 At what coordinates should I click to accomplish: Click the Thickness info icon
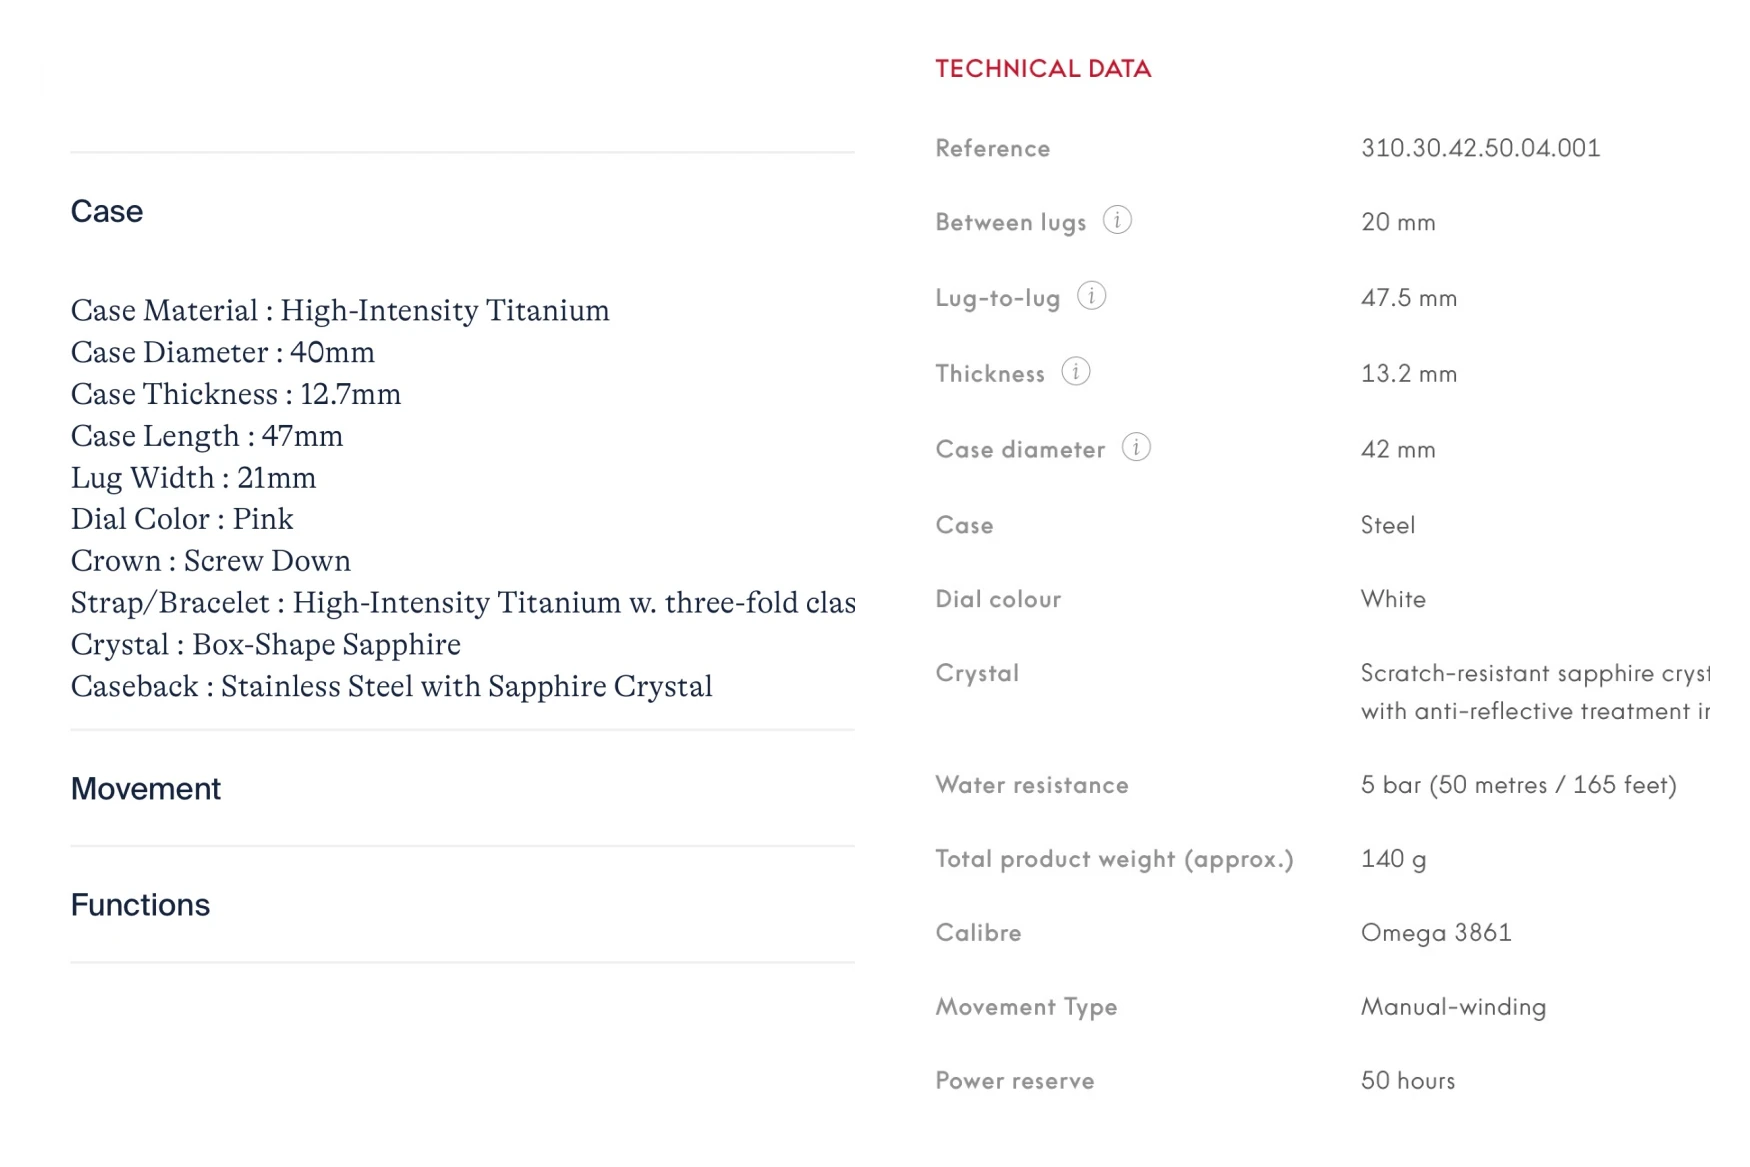point(1075,372)
